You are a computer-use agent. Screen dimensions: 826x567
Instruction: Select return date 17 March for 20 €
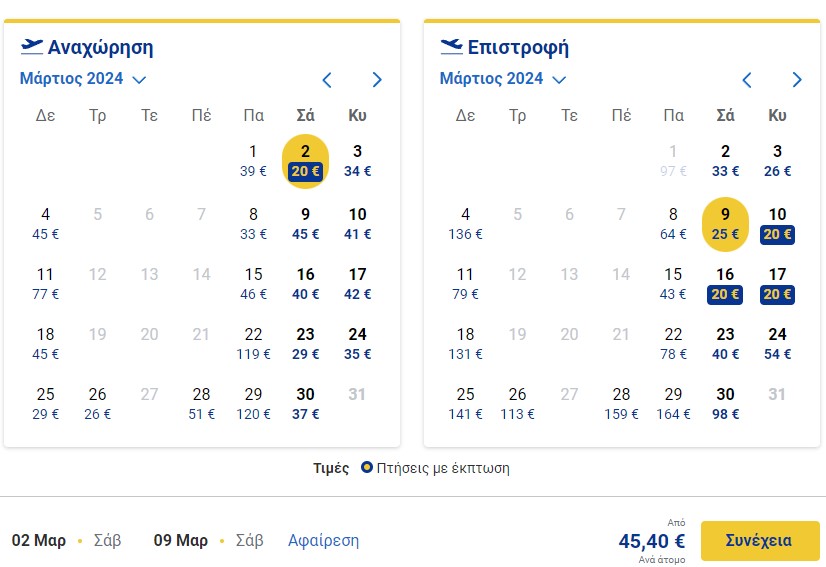[x=777, y=284]
